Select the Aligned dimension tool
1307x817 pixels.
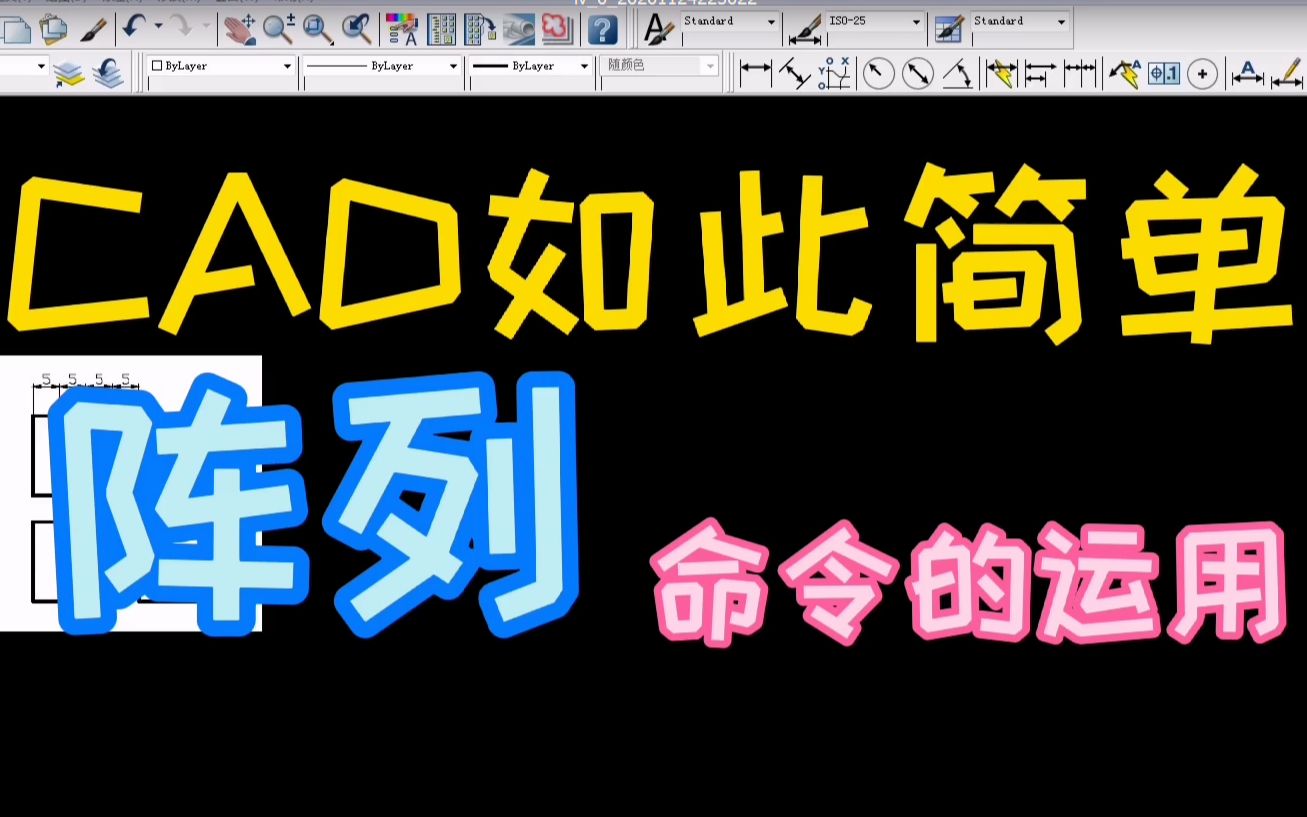click(x=795, y=73)
